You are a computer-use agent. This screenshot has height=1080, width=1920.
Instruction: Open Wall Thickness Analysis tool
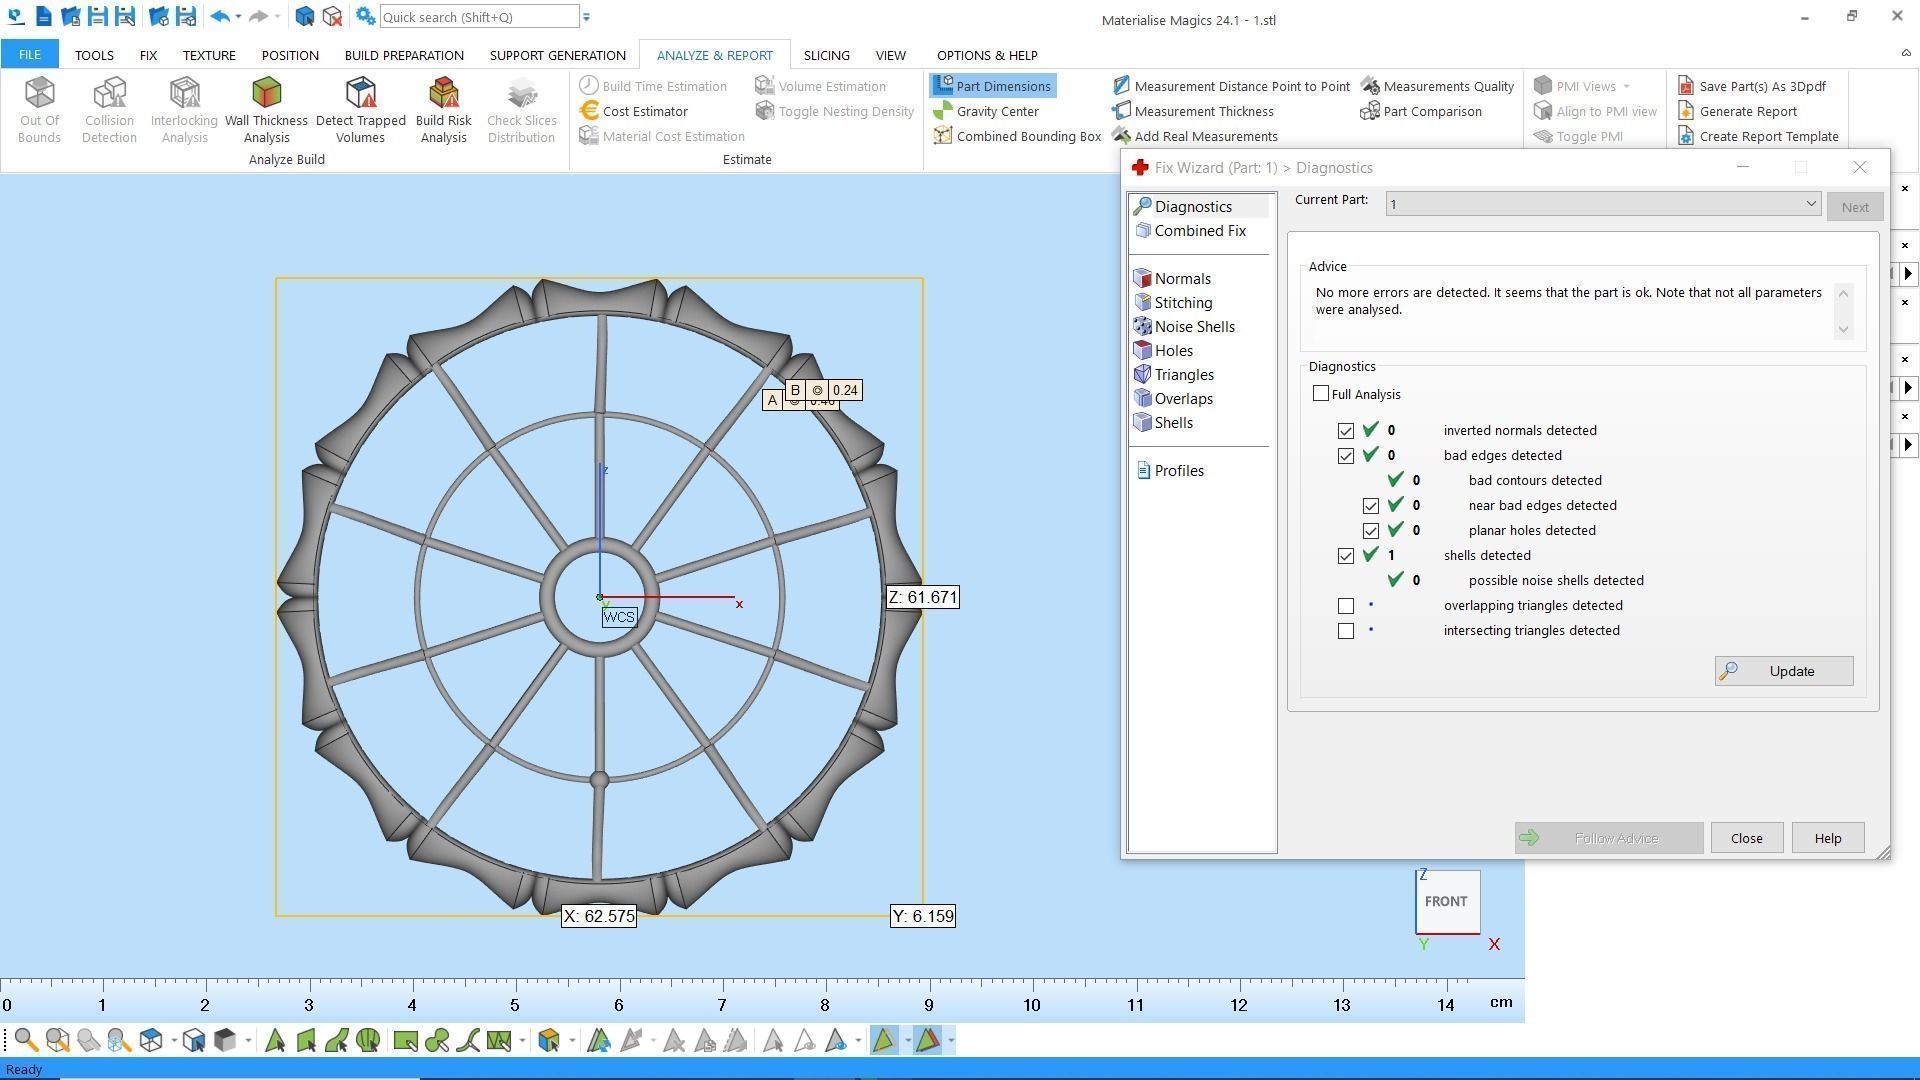(x=266, y=110)
